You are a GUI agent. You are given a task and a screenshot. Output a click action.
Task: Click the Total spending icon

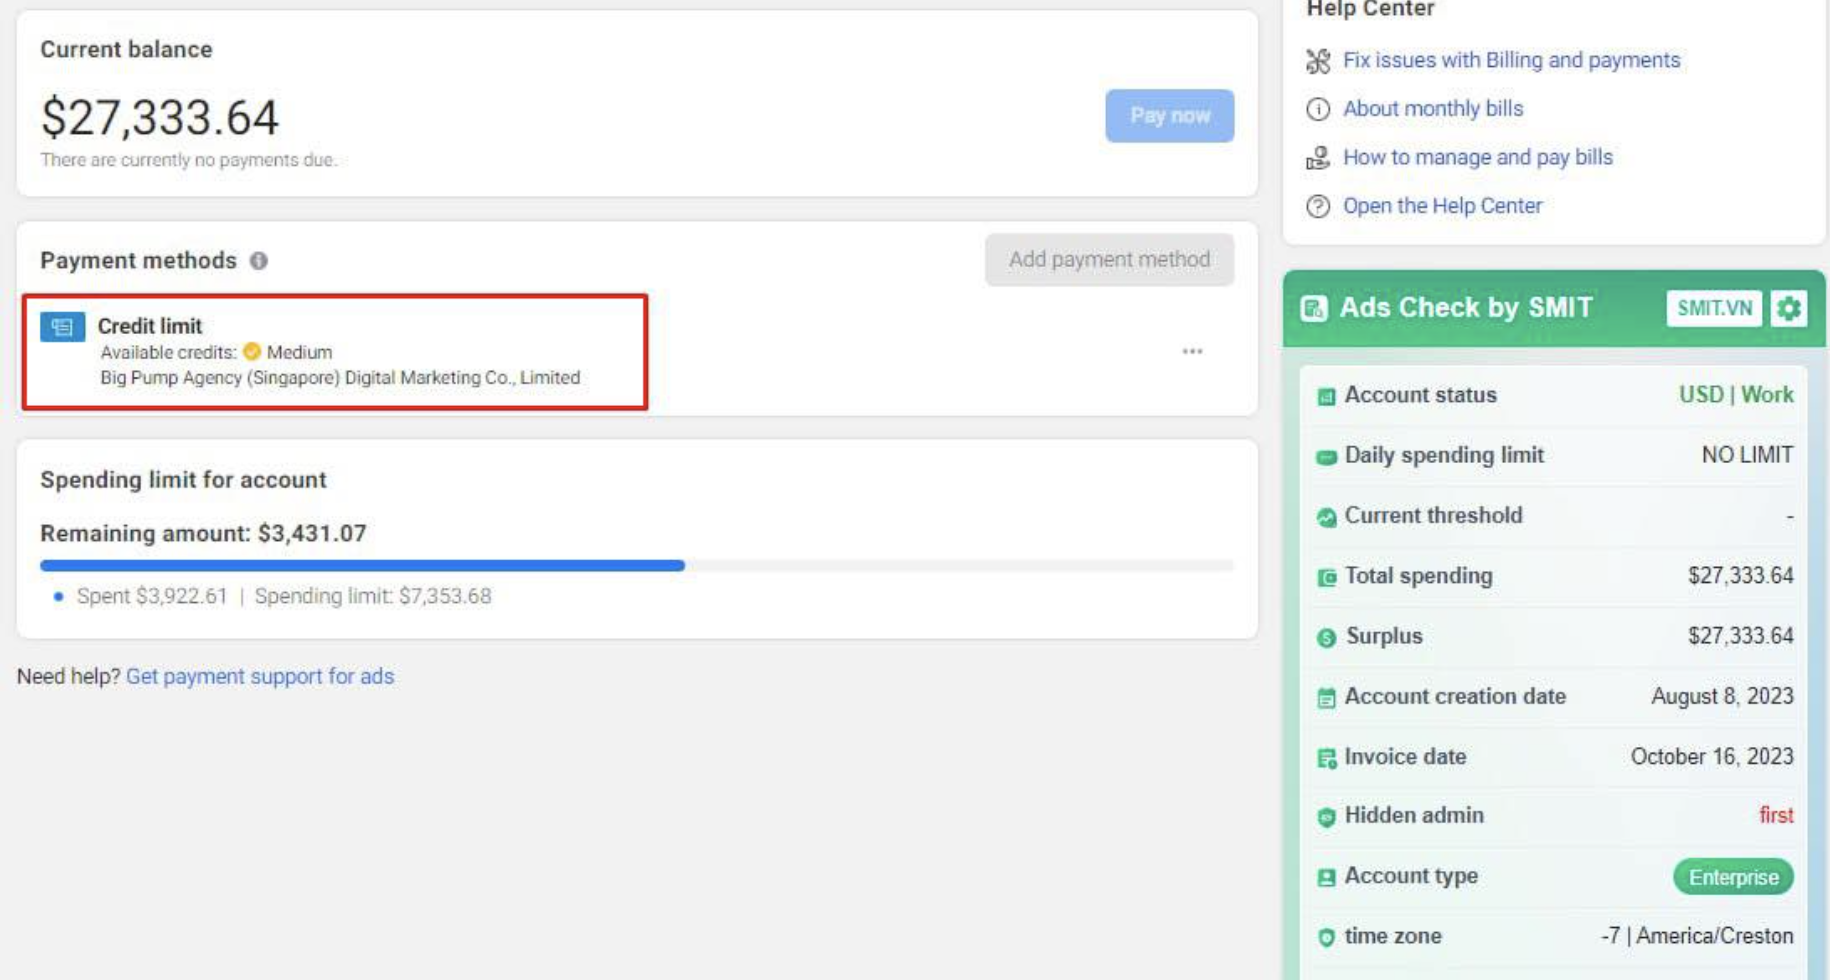coord(1326,577)
